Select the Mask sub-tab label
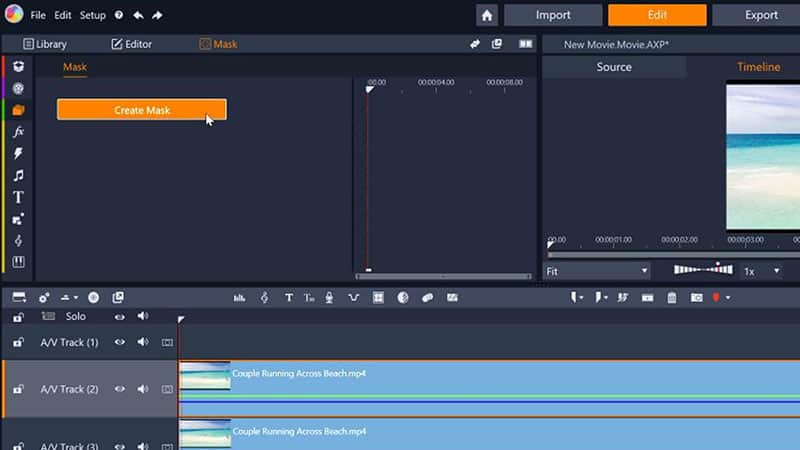This screenshot has width=800, height=450. coord(74,67)
